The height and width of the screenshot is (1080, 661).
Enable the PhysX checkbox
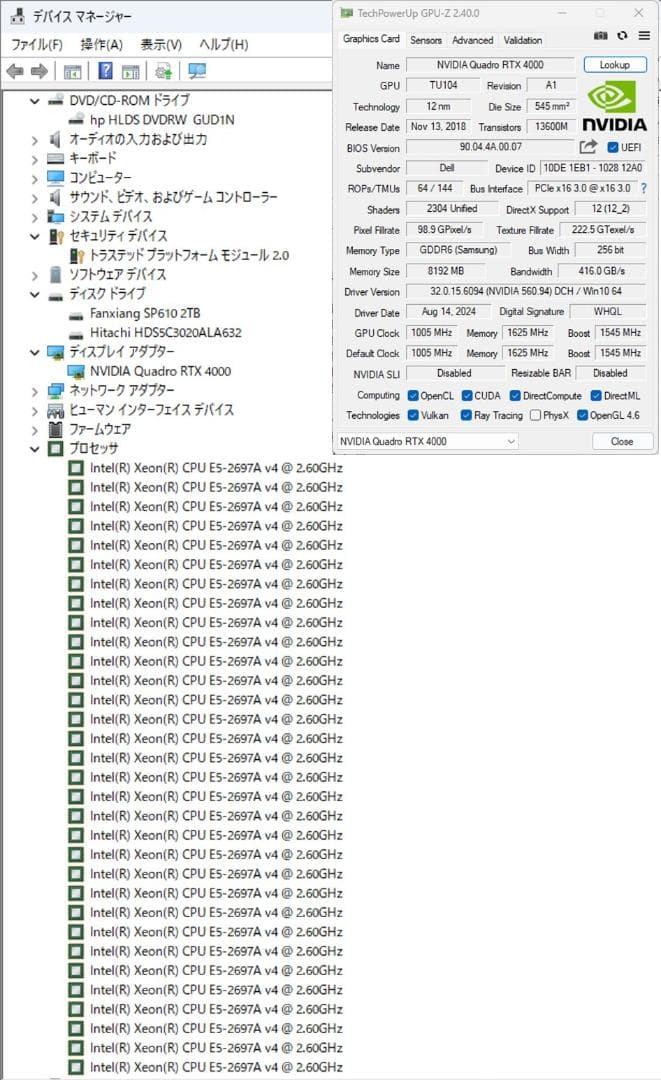[x=535, y=415]
